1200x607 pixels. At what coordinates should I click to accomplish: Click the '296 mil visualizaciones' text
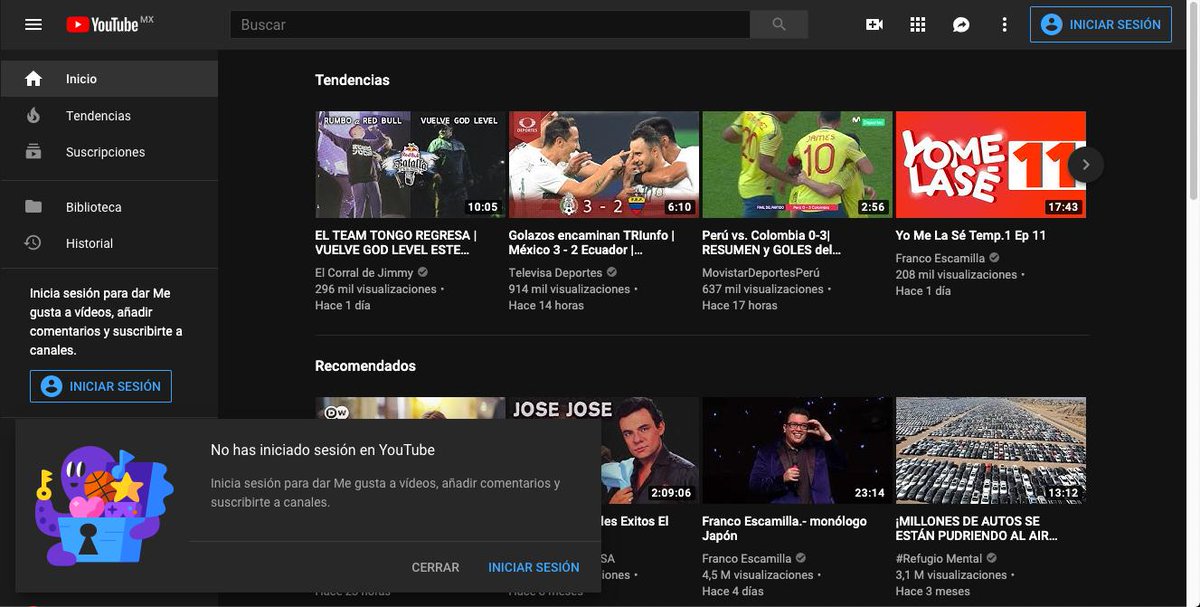coord(376,289)
